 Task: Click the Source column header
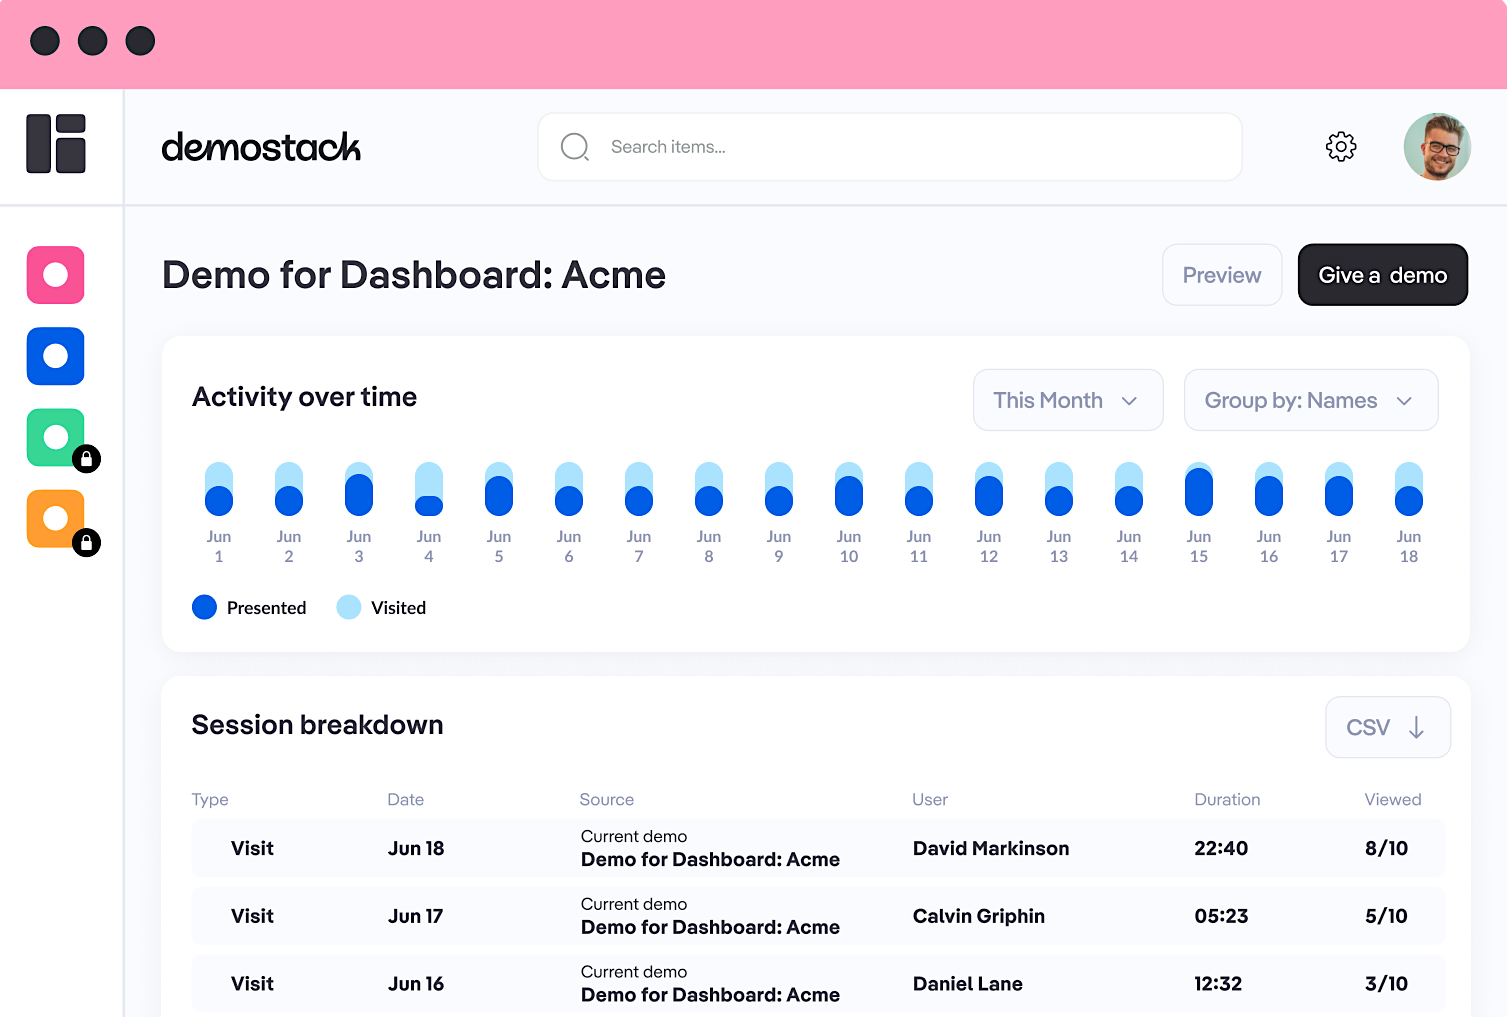(607, 799)
